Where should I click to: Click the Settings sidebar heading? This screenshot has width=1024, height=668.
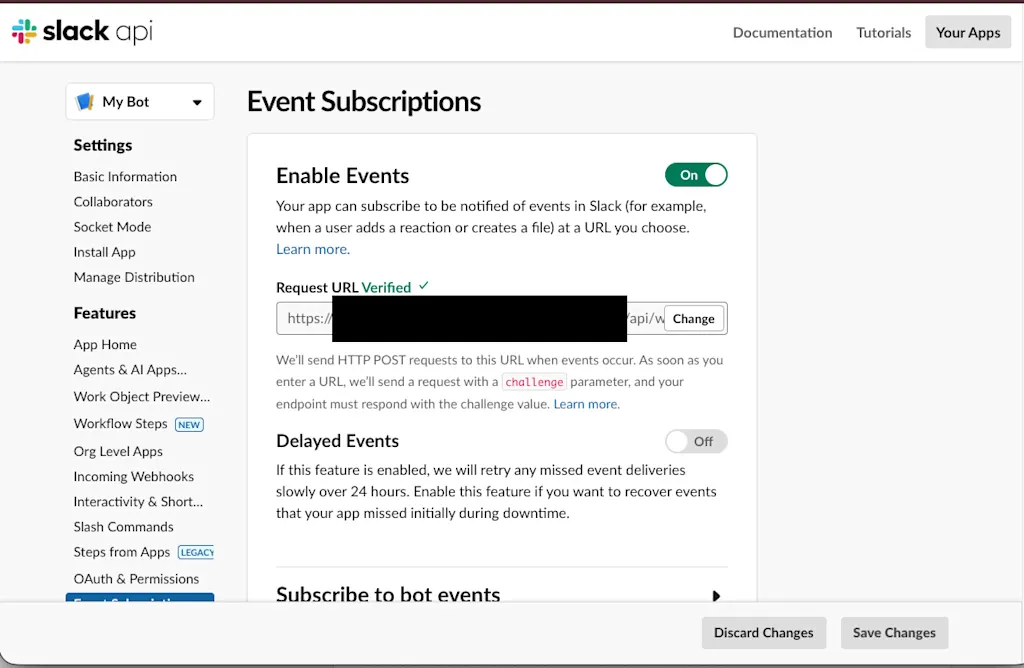click(x=103, y=146)
